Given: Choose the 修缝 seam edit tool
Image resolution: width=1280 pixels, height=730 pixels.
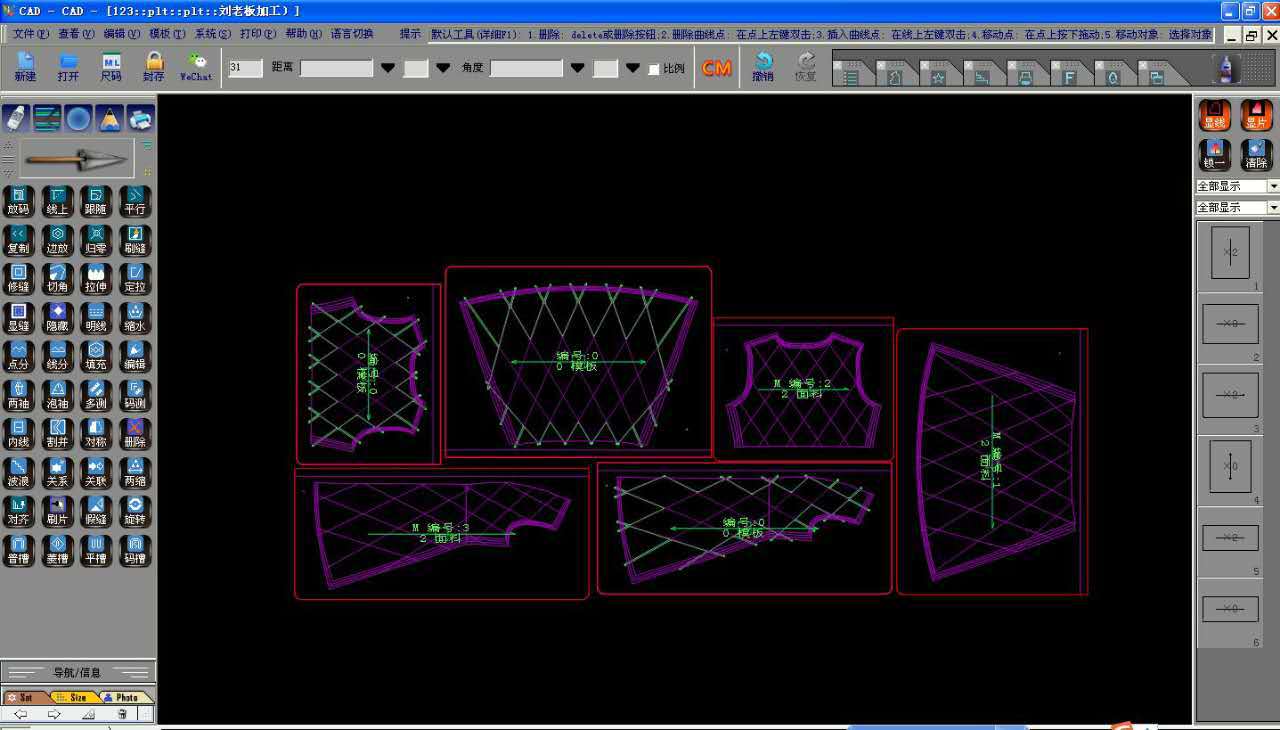Looking at the screenshot, I should (x=18, y=279).
